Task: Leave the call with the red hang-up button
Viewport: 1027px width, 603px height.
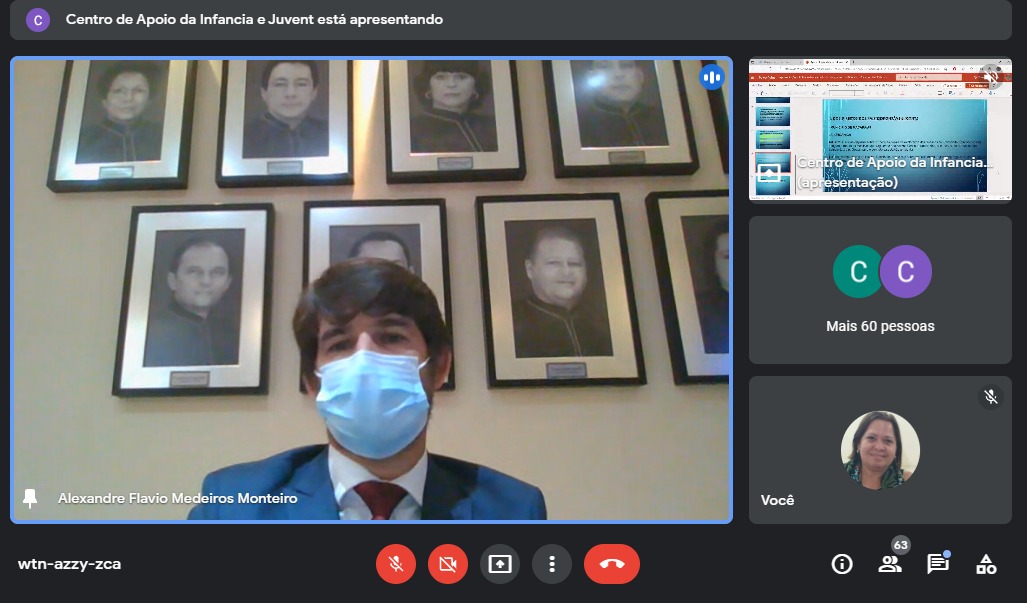Action: (x=612, y=564)
